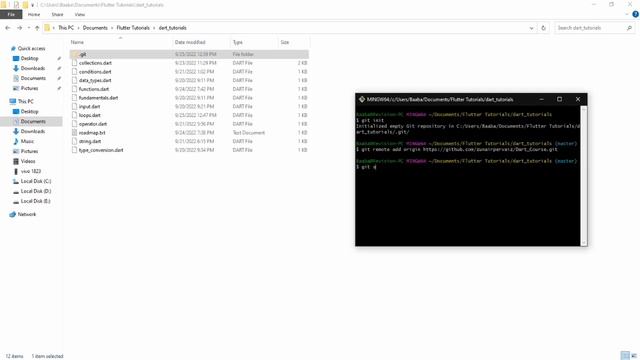Image resolution: width=640 pixels, height=360 pixels.
Task: Click the Git Bash terminal scrollbar
Action: 584,176
